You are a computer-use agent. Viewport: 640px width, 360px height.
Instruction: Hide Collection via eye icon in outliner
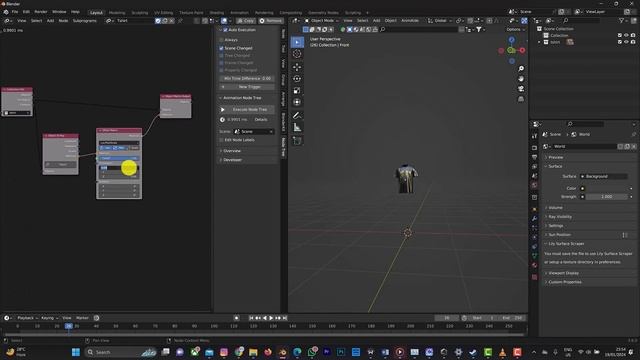(x=626, y=36)
